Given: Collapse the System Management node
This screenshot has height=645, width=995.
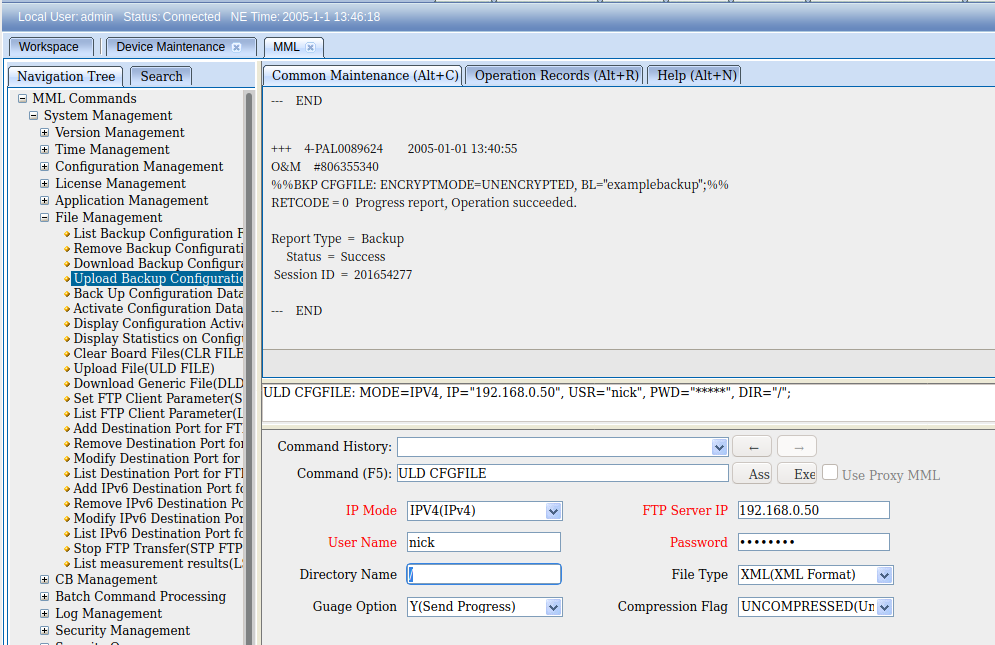Looking at the screenshot, I should pos(34,116).
